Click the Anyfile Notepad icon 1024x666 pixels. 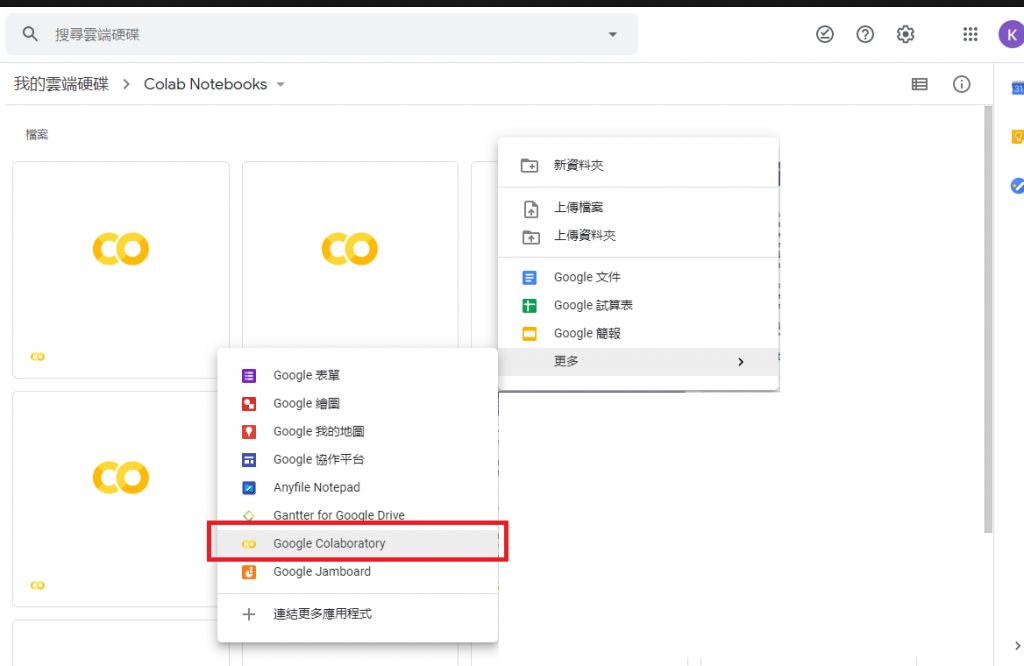click(x=249, y=488)
